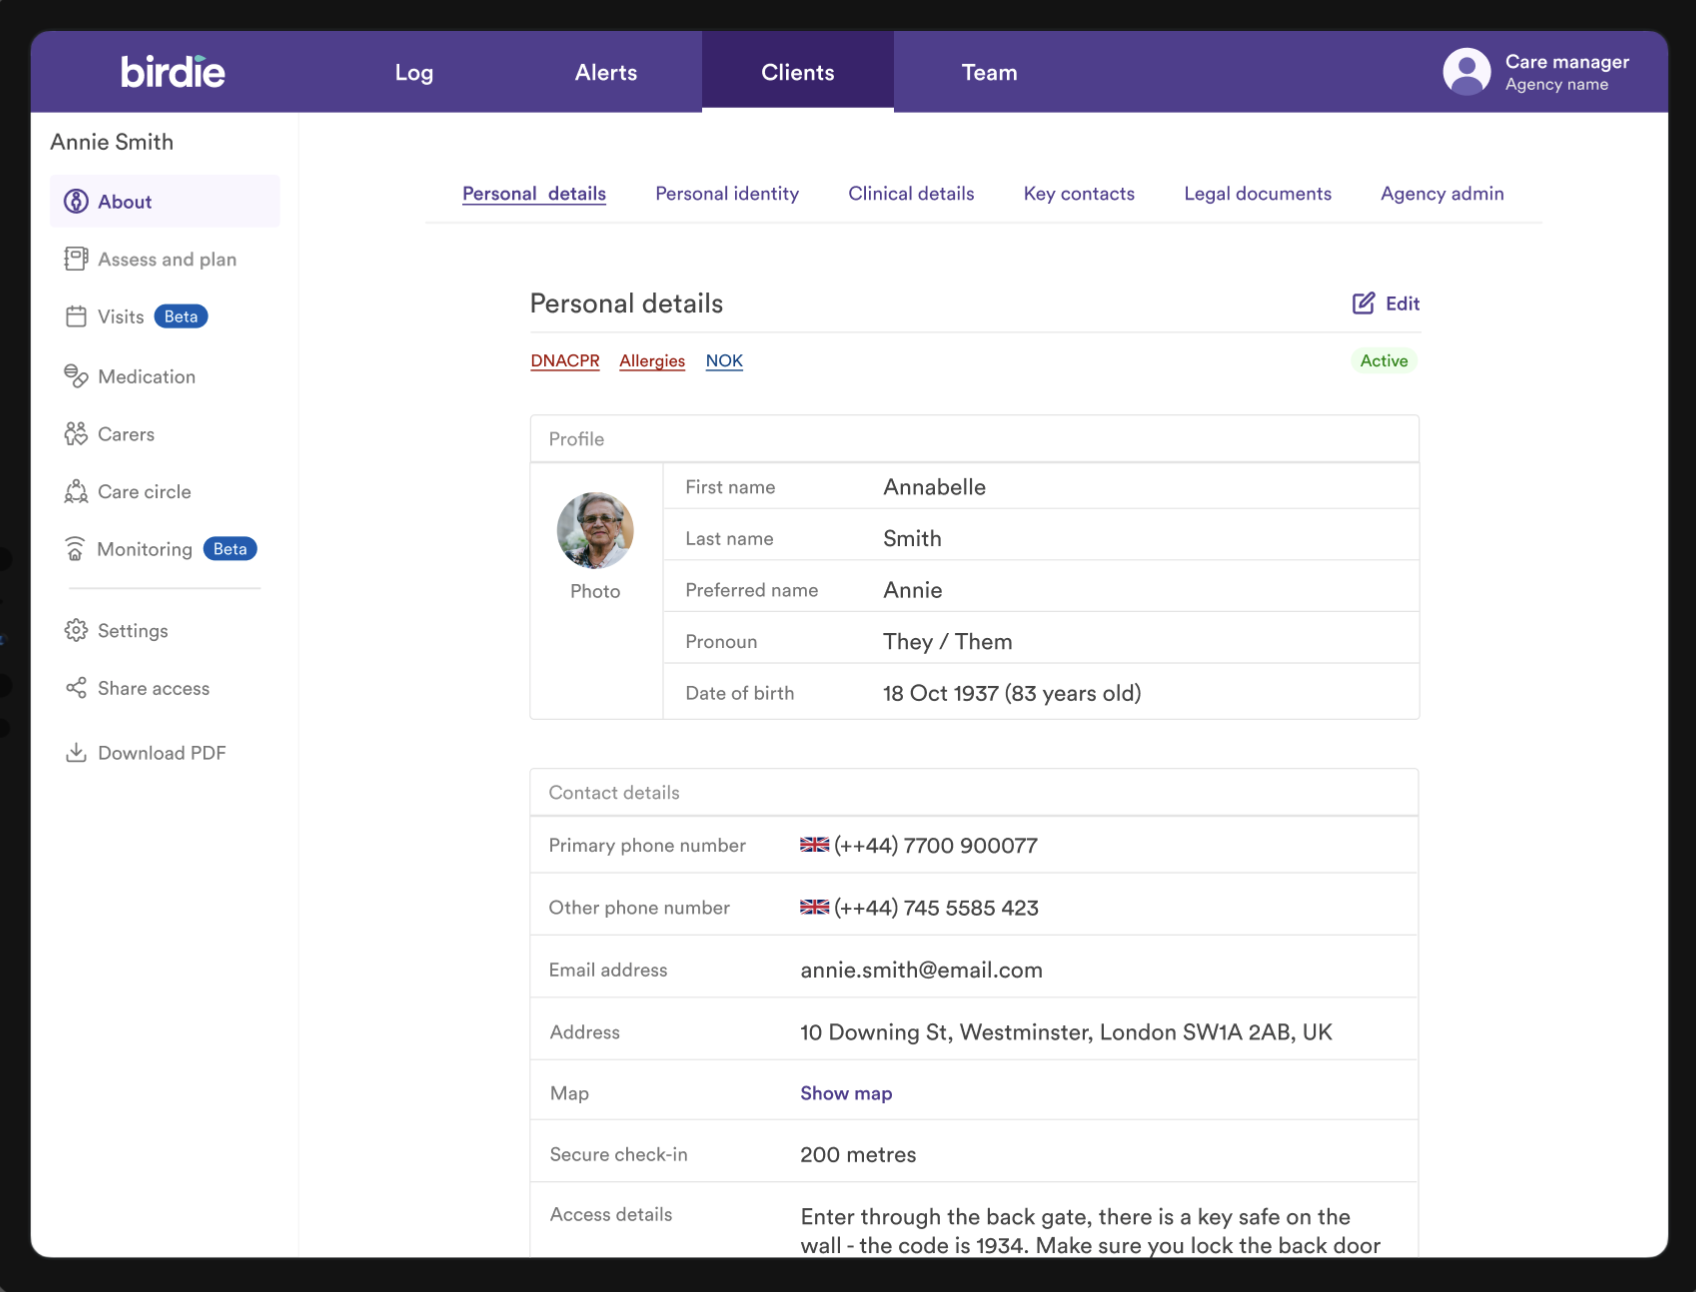
Task: Click the DNACPR link
Action: pyautogui.click(x=565, y=361)
